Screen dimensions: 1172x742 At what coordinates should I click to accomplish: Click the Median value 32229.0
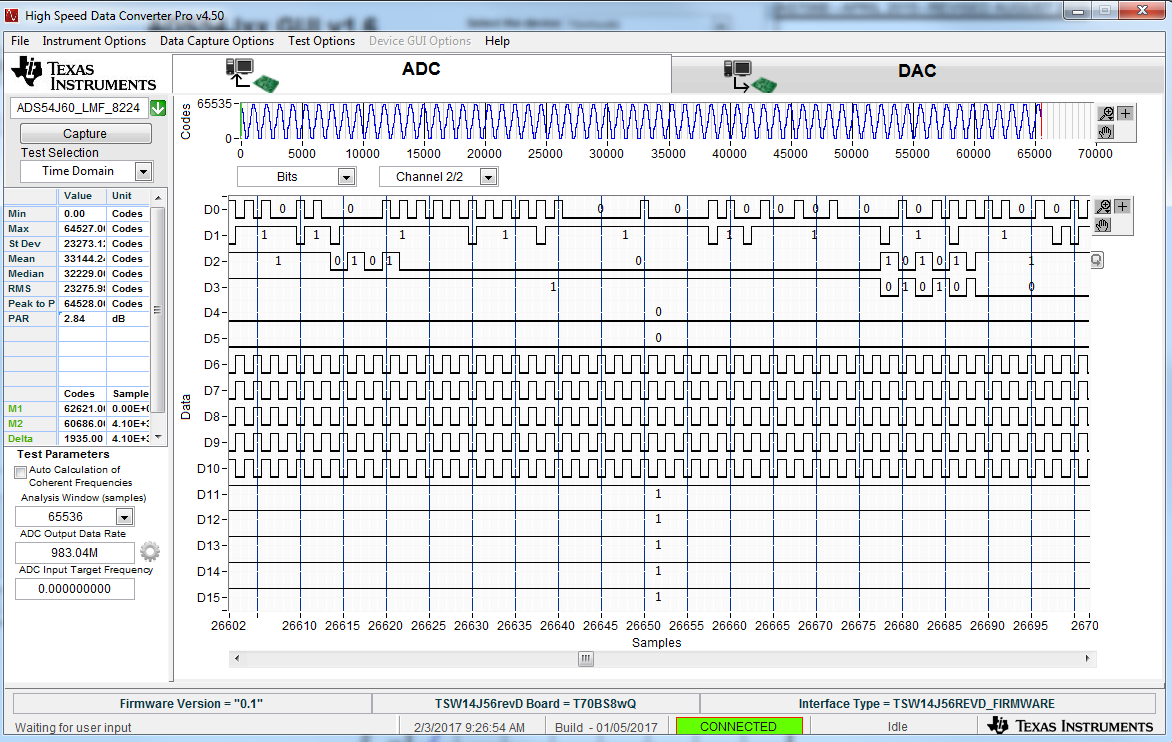coord(82,273)
